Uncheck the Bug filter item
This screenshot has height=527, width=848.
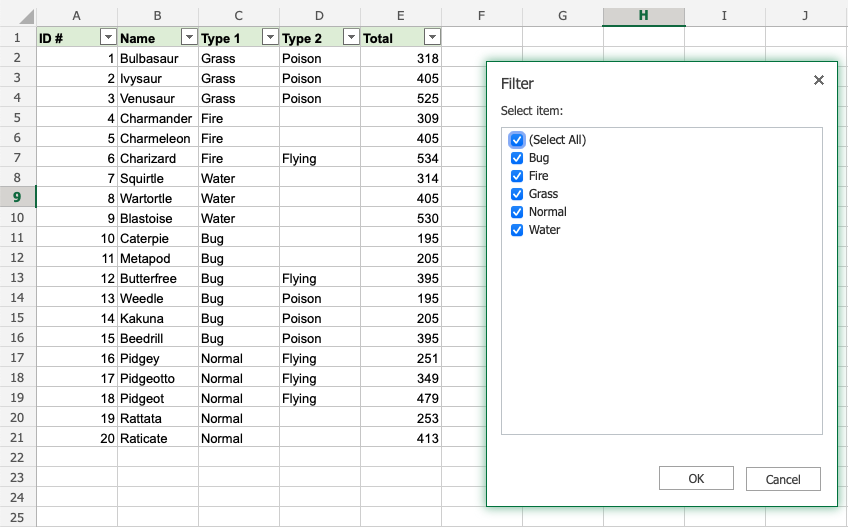[517, 158]
